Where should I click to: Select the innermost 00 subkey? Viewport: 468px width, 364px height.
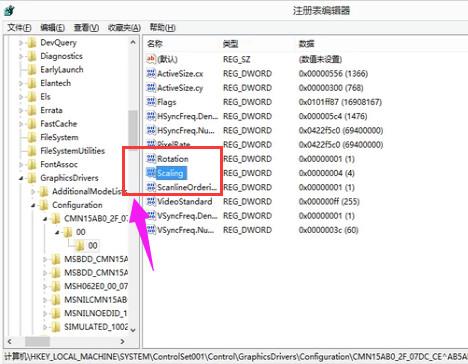pos(93,246)
